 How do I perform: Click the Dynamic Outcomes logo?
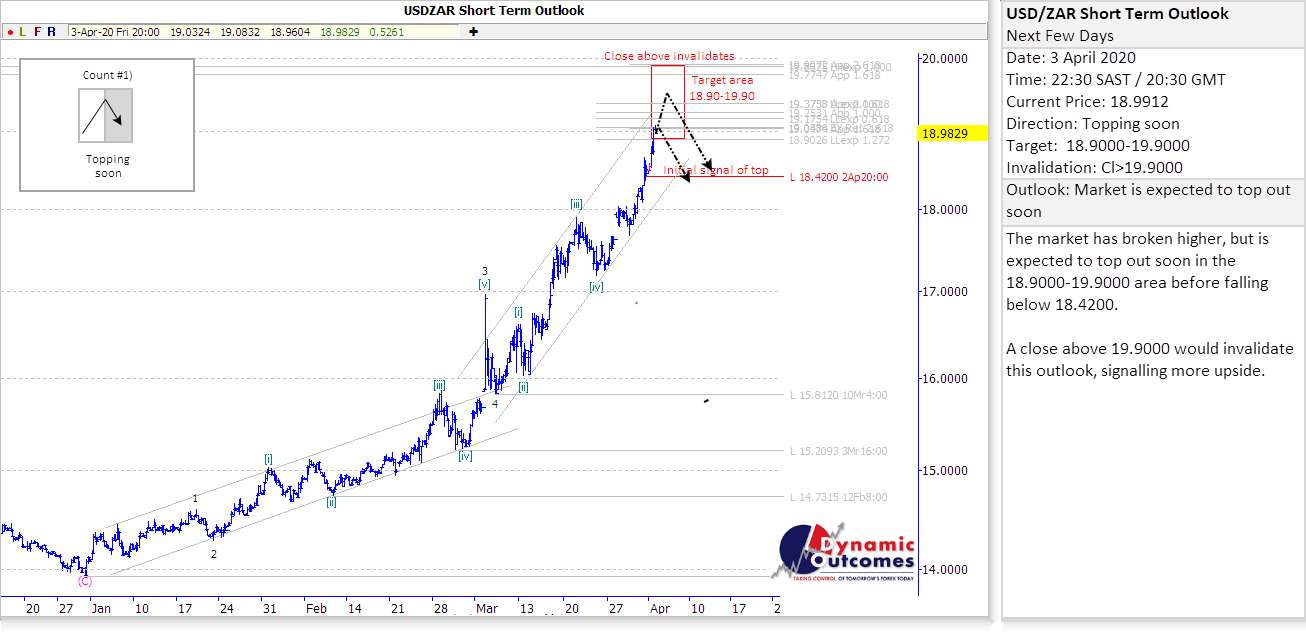[845, 553]
